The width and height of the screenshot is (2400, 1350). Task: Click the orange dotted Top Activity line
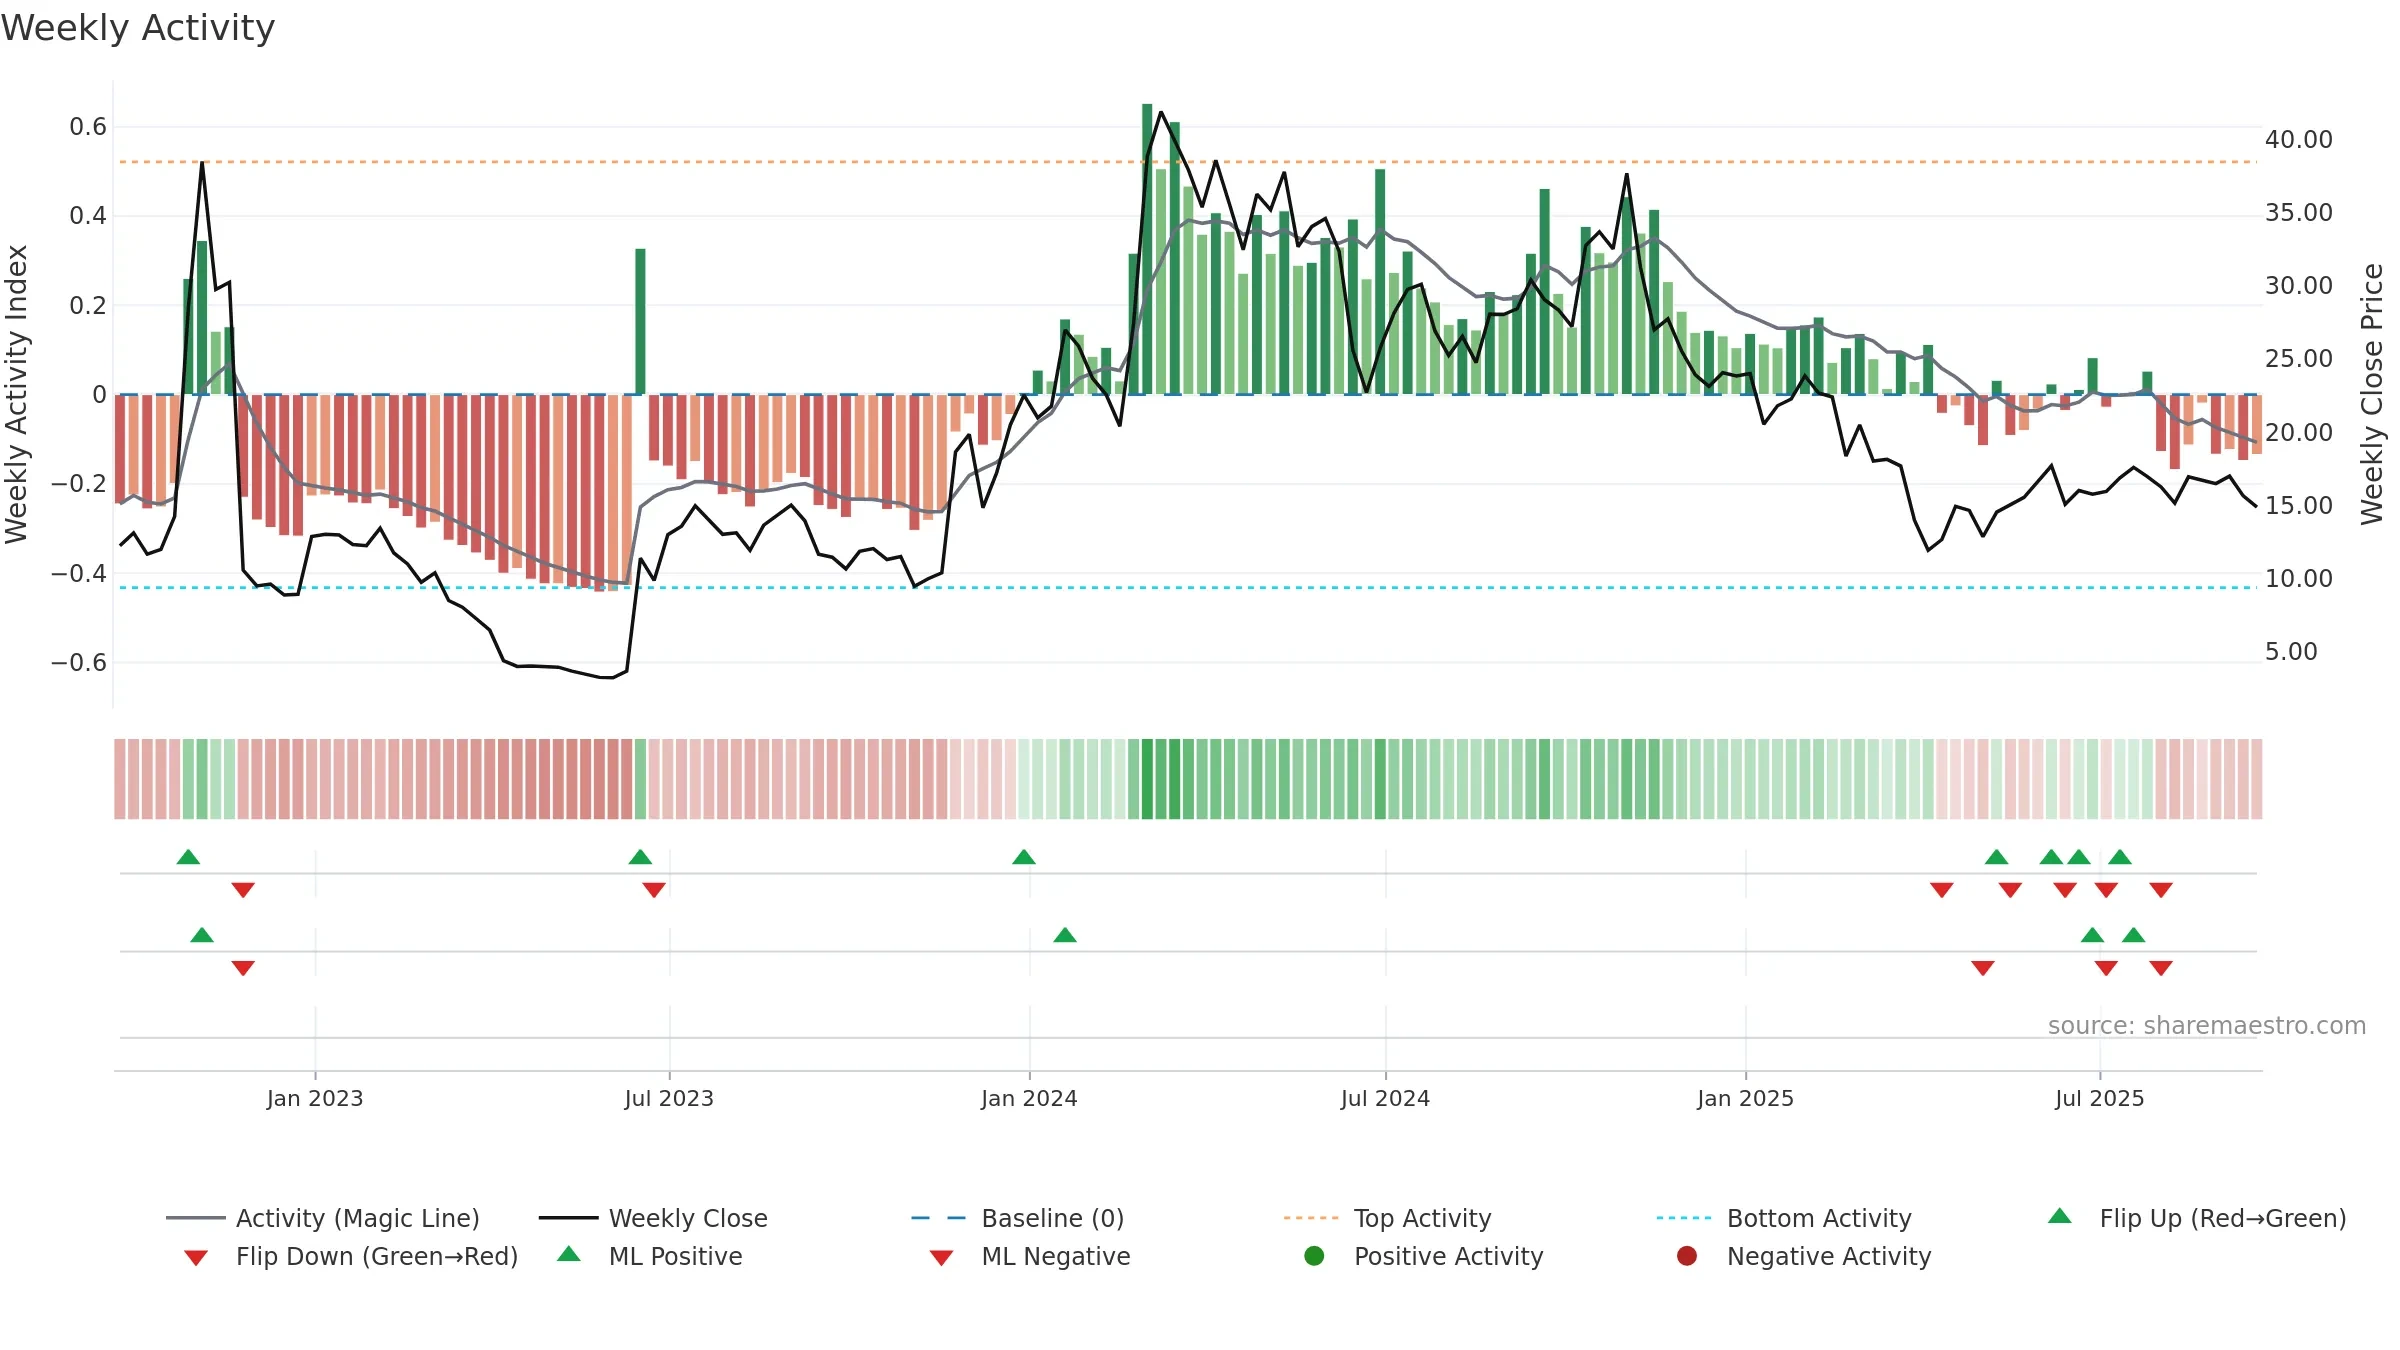click(1188, 161)
